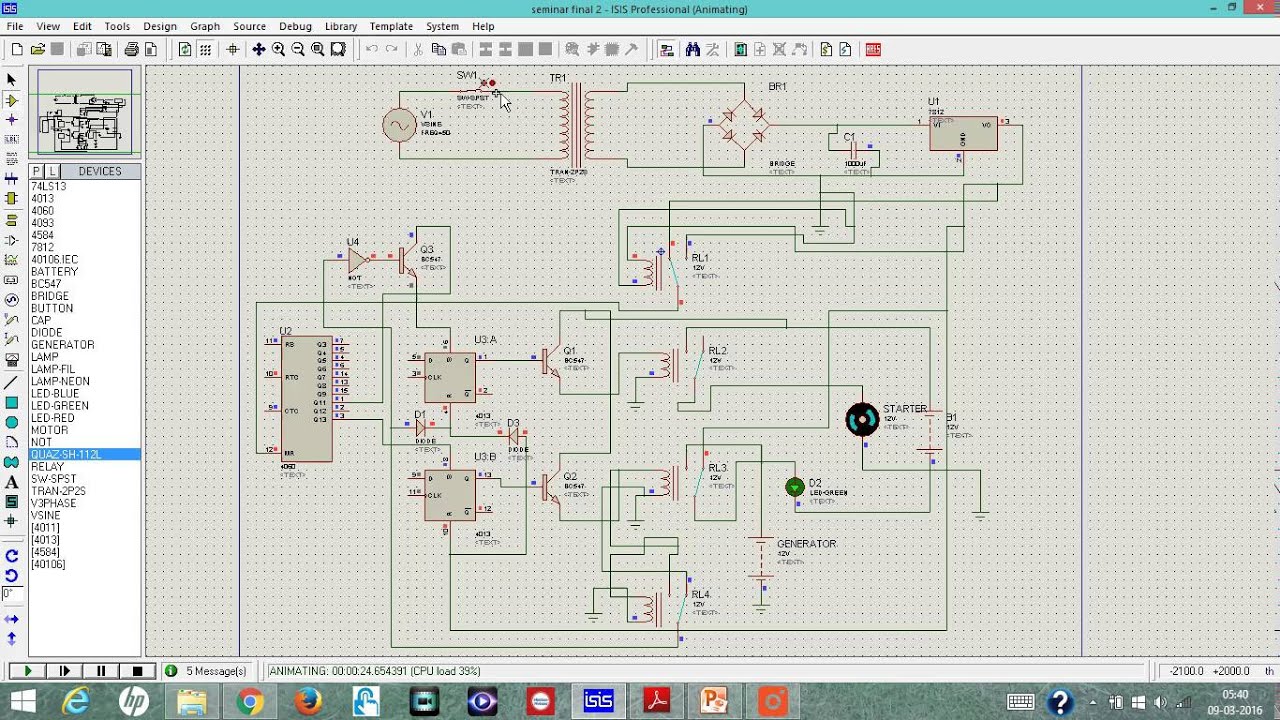Click the rotation angle field
Screen dimensions: 1280x720
pos(11,594)
